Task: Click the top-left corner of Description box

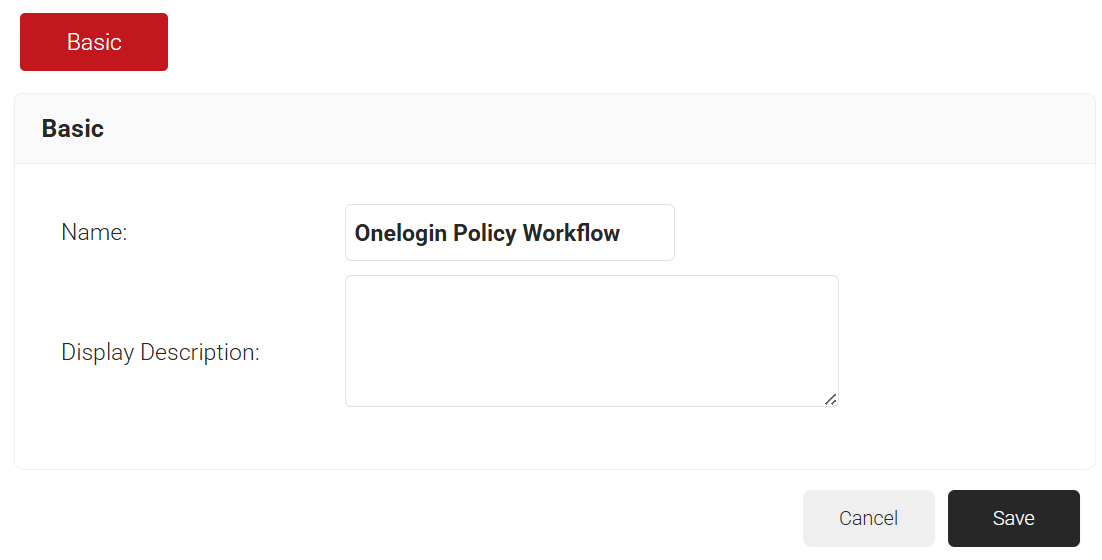Action: click(x=352, y=282)
